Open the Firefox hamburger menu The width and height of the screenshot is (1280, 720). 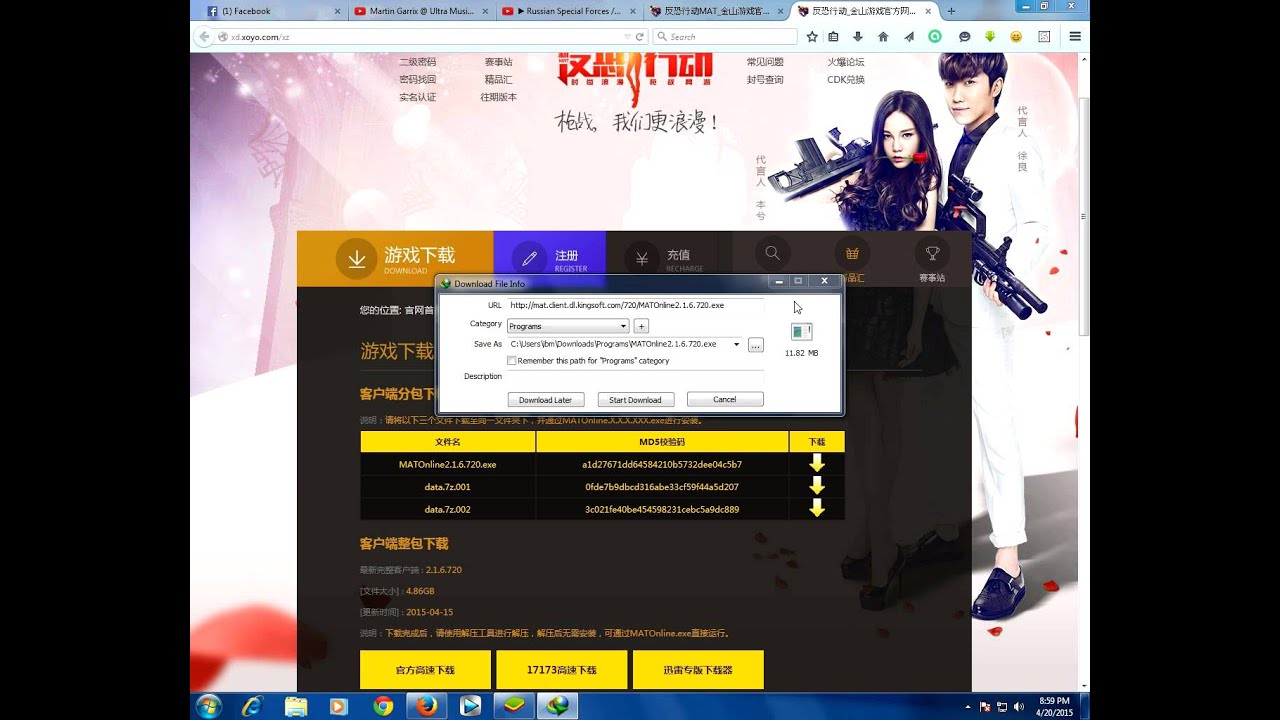pos(1075,36)
